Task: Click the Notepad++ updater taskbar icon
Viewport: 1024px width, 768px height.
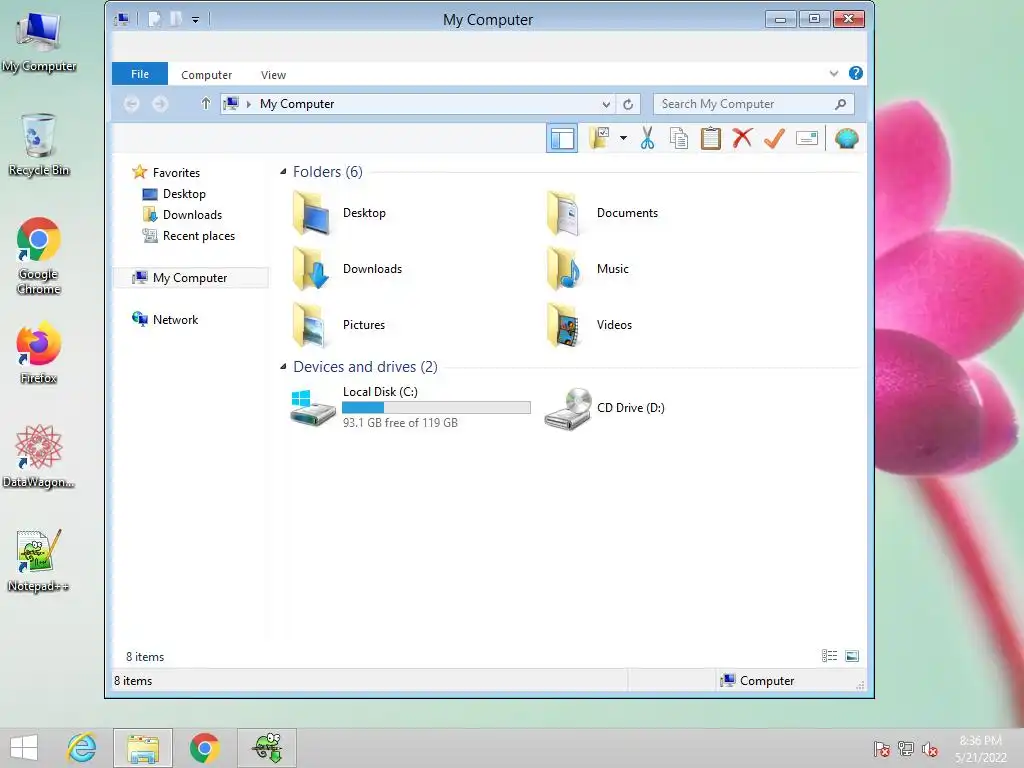Action: 266,748
